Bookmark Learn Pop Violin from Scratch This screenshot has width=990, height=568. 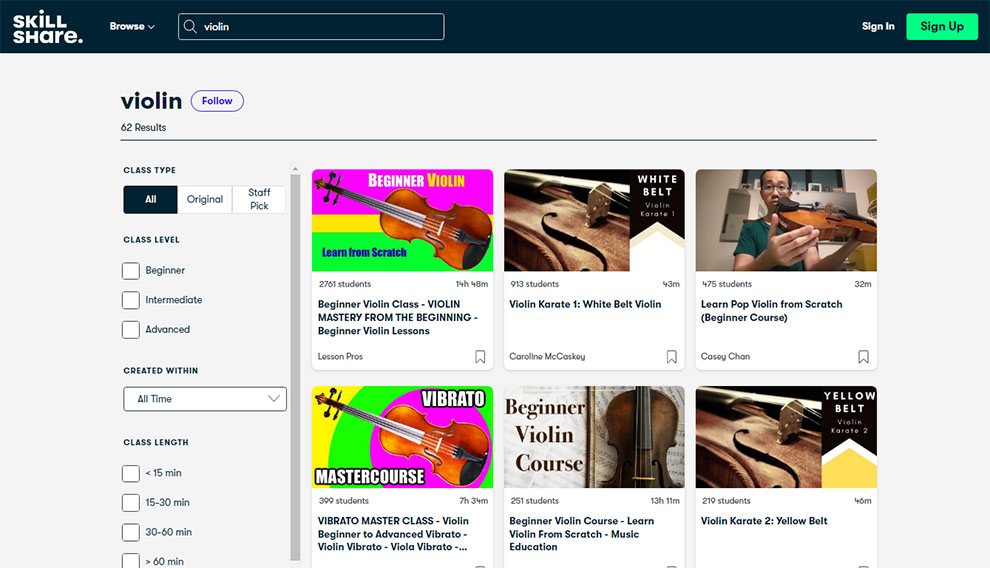coord(863,357)
